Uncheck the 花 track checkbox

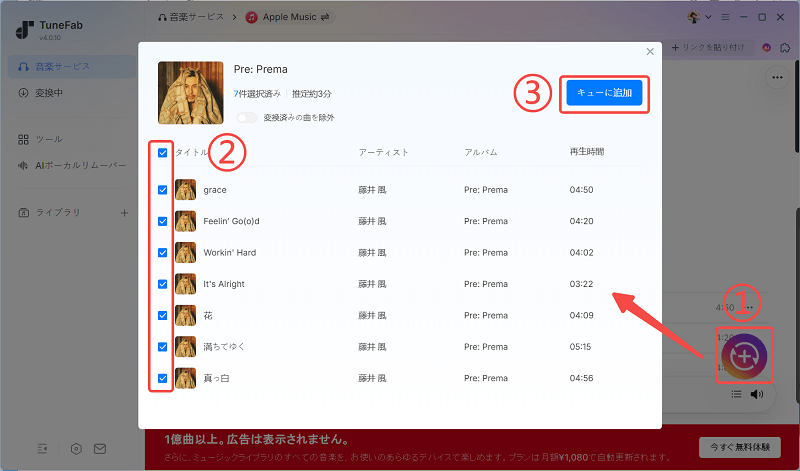[x=163, y=315]
